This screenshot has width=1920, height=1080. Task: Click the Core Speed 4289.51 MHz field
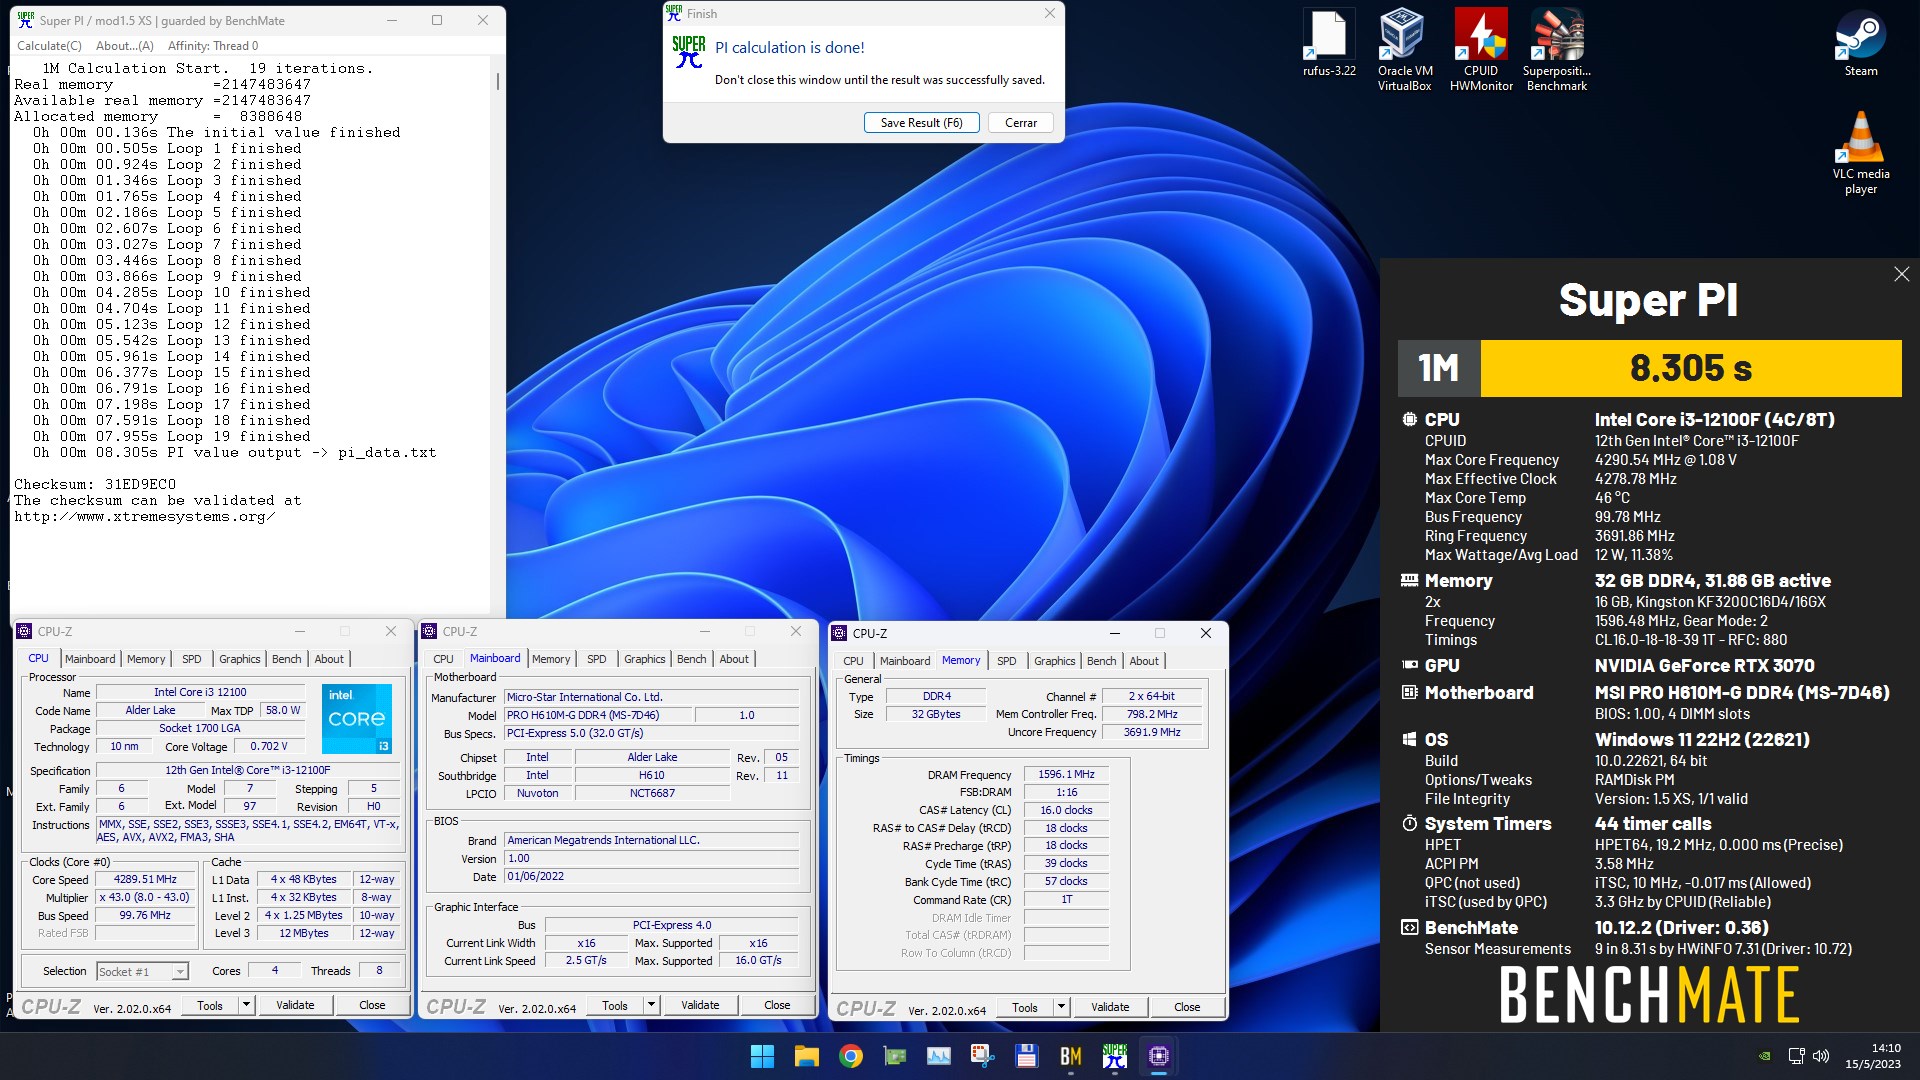click(x=146, y=879)
